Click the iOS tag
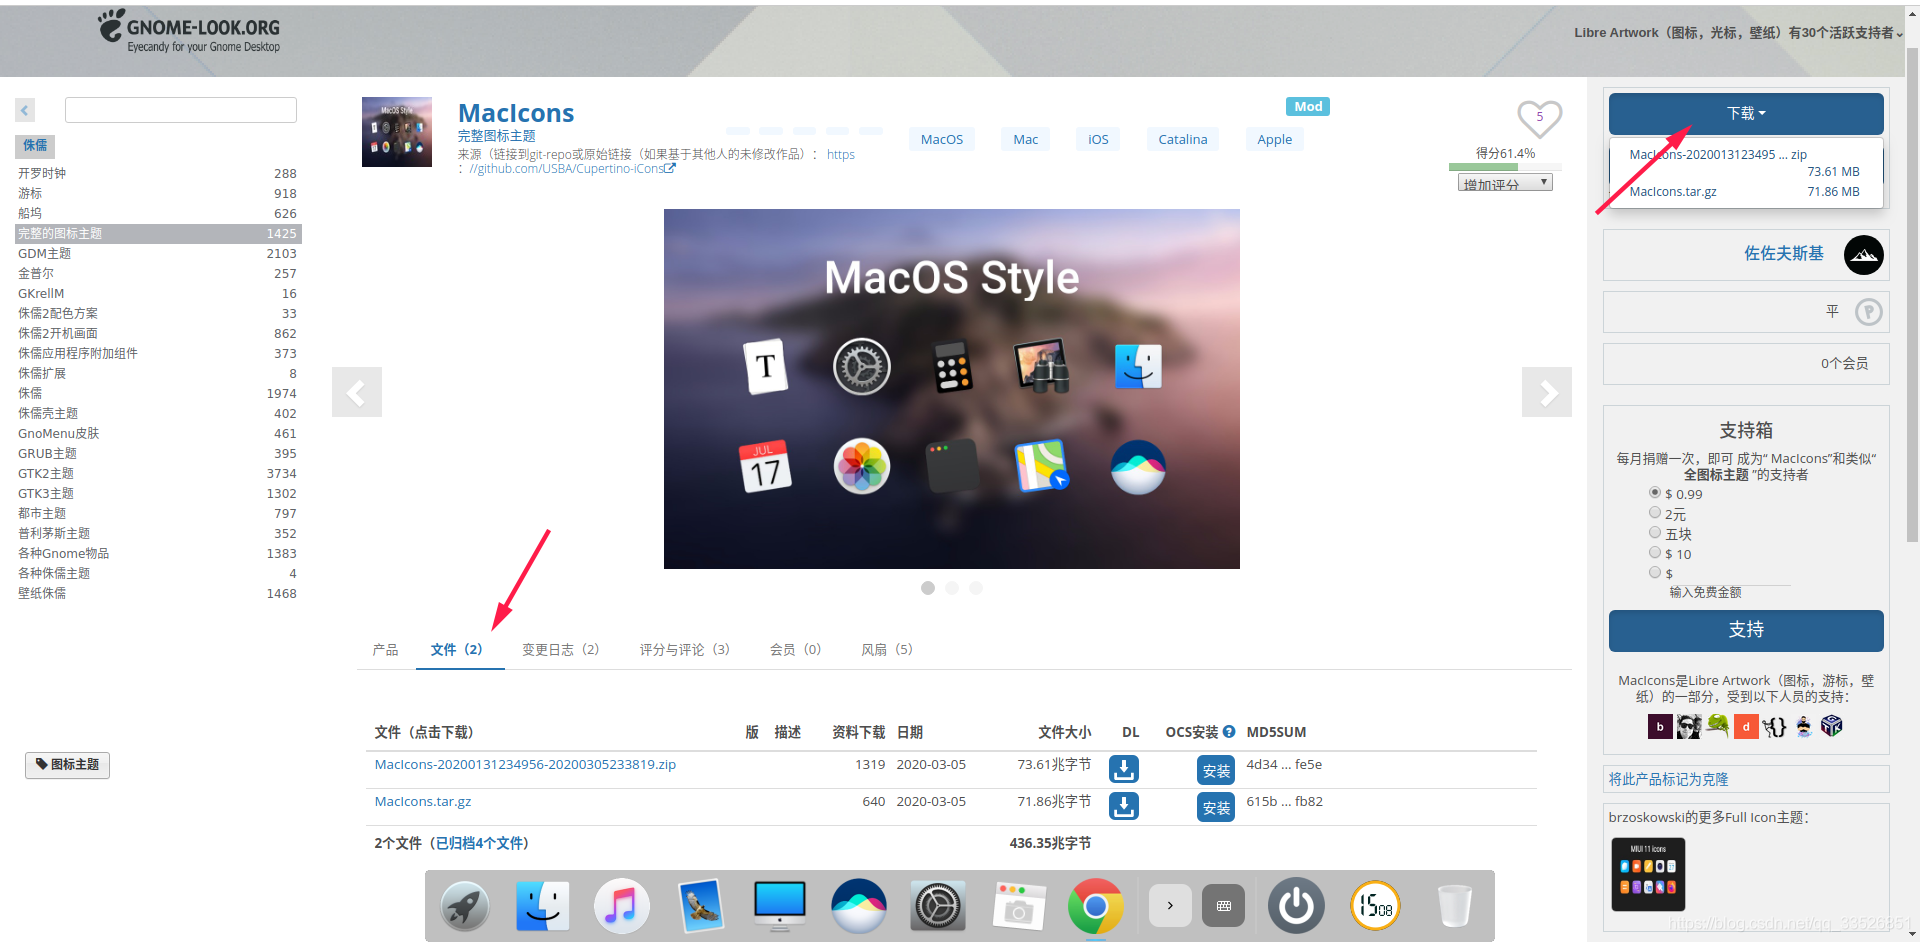The image size is (1920, 942). point(1098,139)
